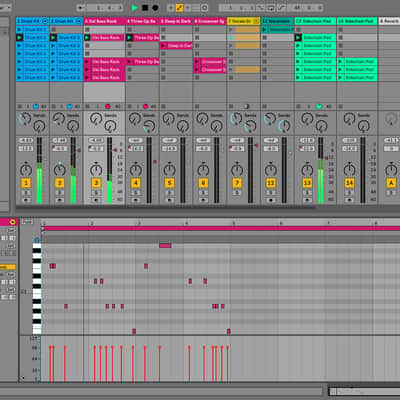Launch first Crossover S clip on track 6
Viewport: 400px width, 400px height.
pos(197,62)
